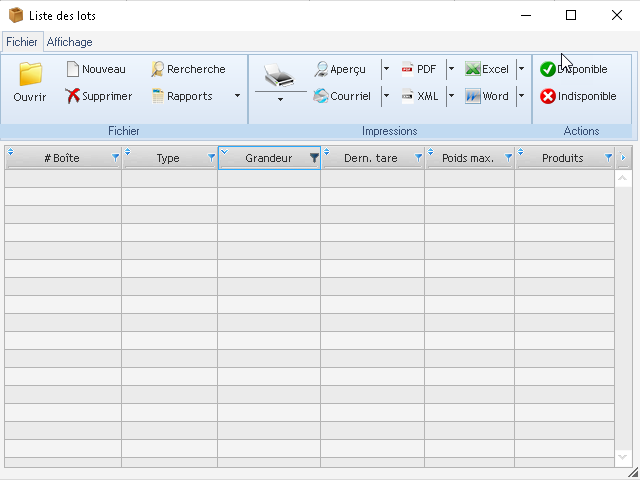Image resolution: width=640 pixels, height=480 pixels.
Task: Open print preview with Aperçu
Action: [340, 69]
